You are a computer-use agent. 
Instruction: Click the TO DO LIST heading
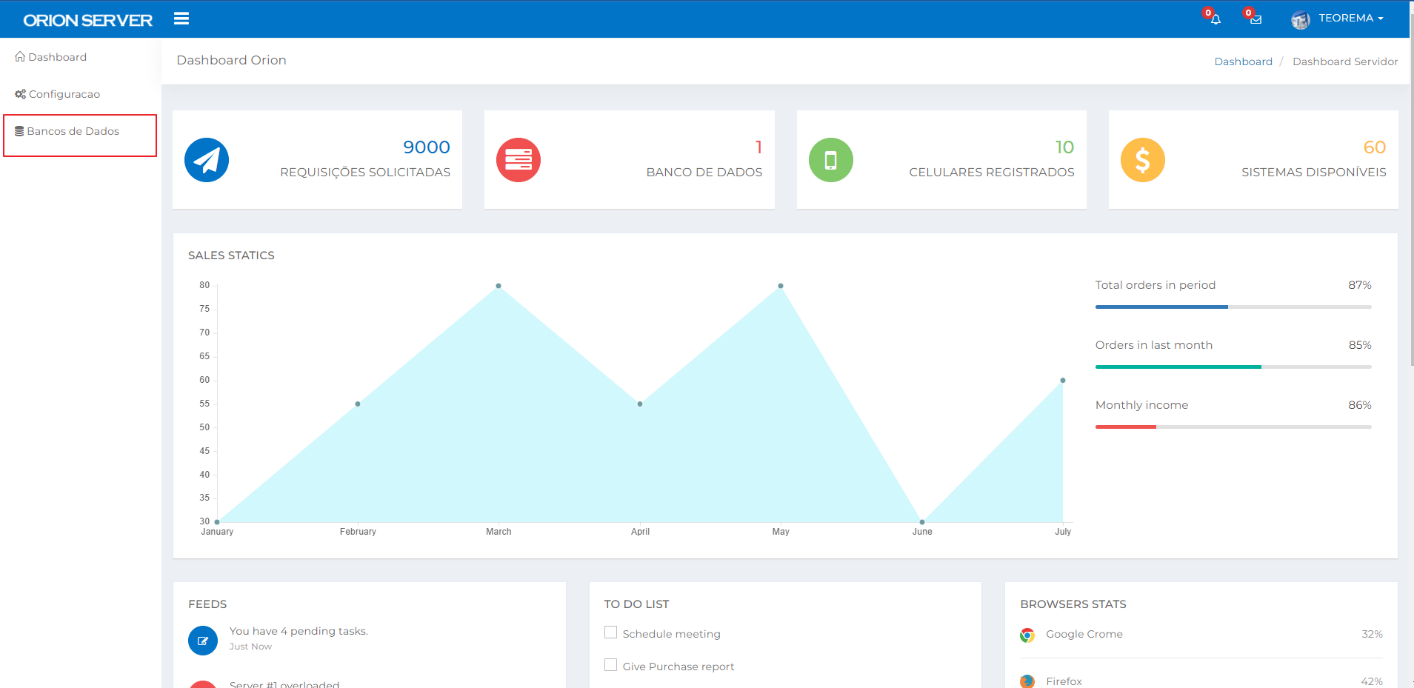pos(636,604)
